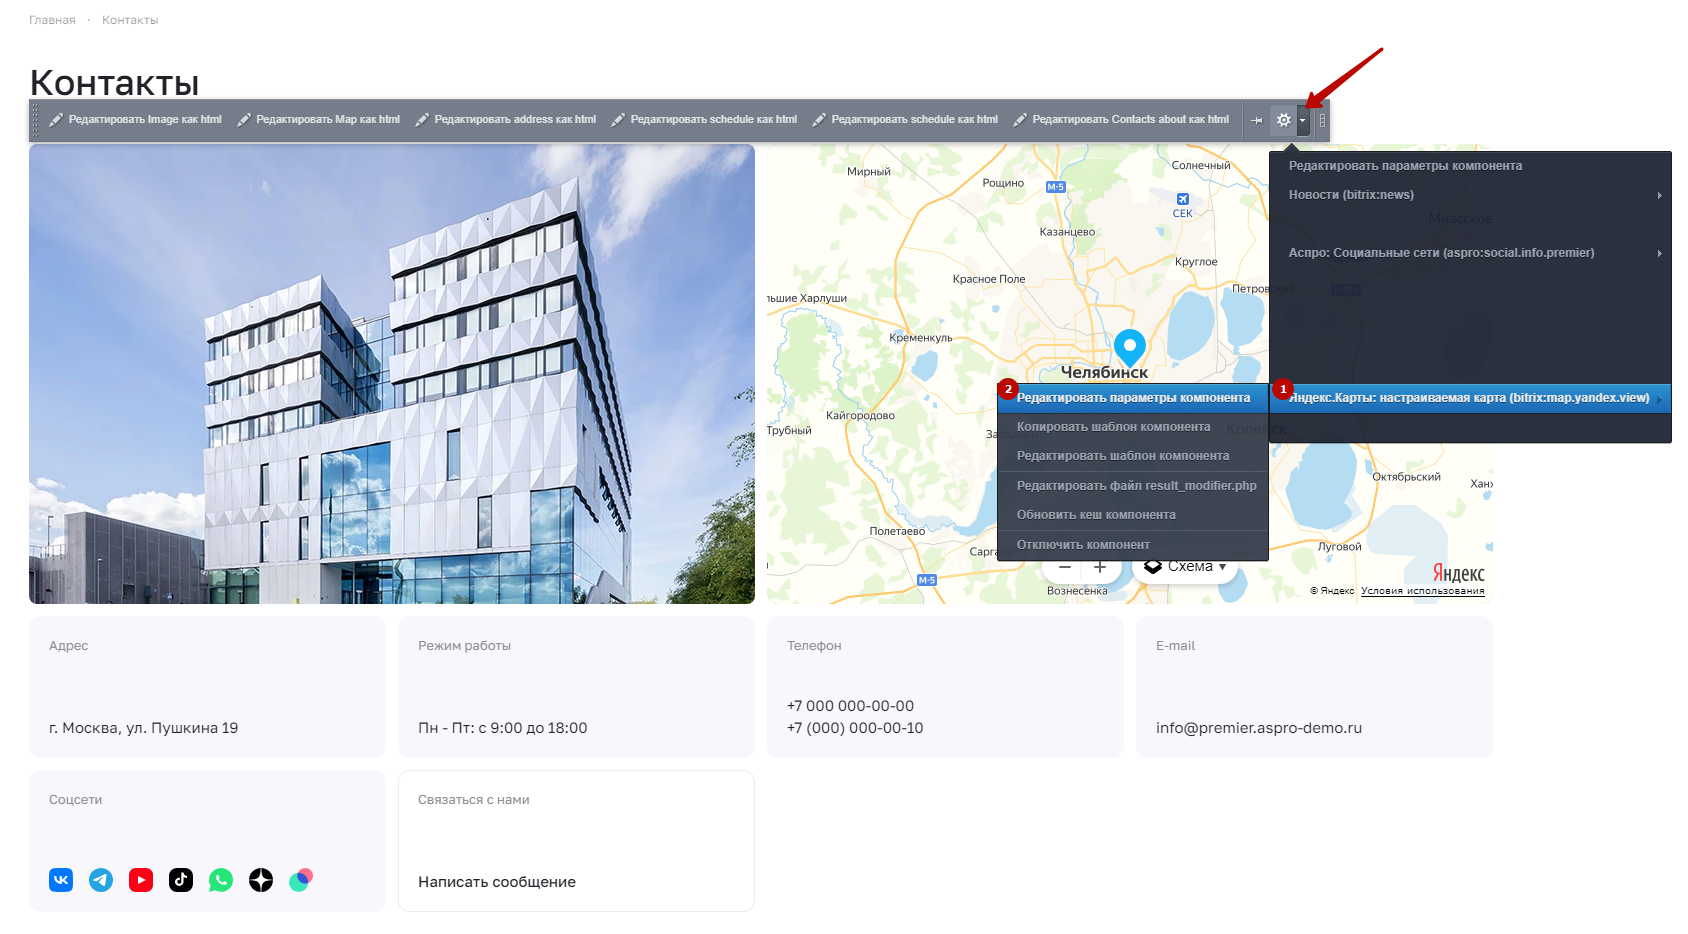1688x934 pixels.
Task: Click the schedule text Пн - Пт: с 9:00 до 18:00
Action: (x=503, y=728)
